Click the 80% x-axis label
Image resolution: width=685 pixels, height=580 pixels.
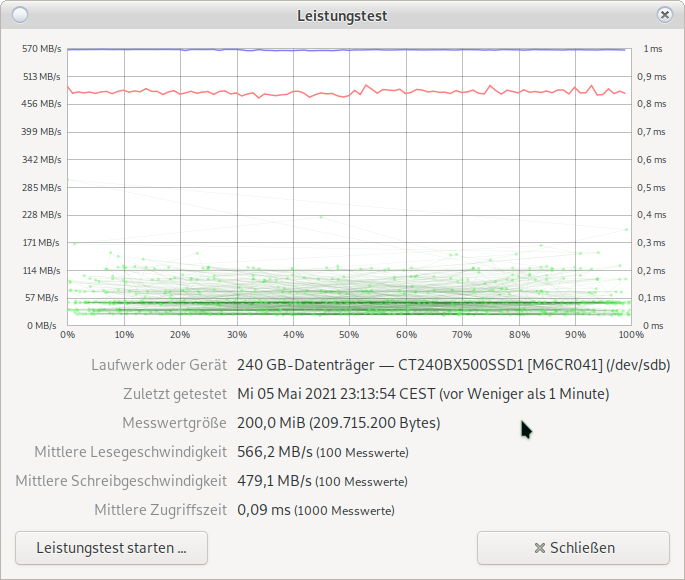pyautogui.click(x=519, y=335)
